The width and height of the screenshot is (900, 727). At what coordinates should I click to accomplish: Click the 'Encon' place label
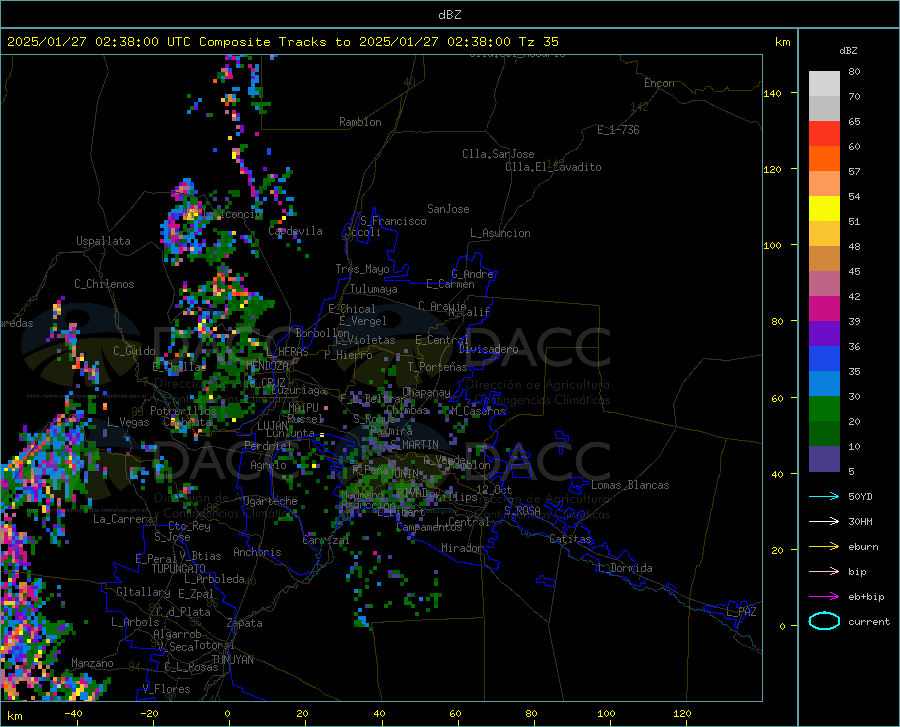659,83
